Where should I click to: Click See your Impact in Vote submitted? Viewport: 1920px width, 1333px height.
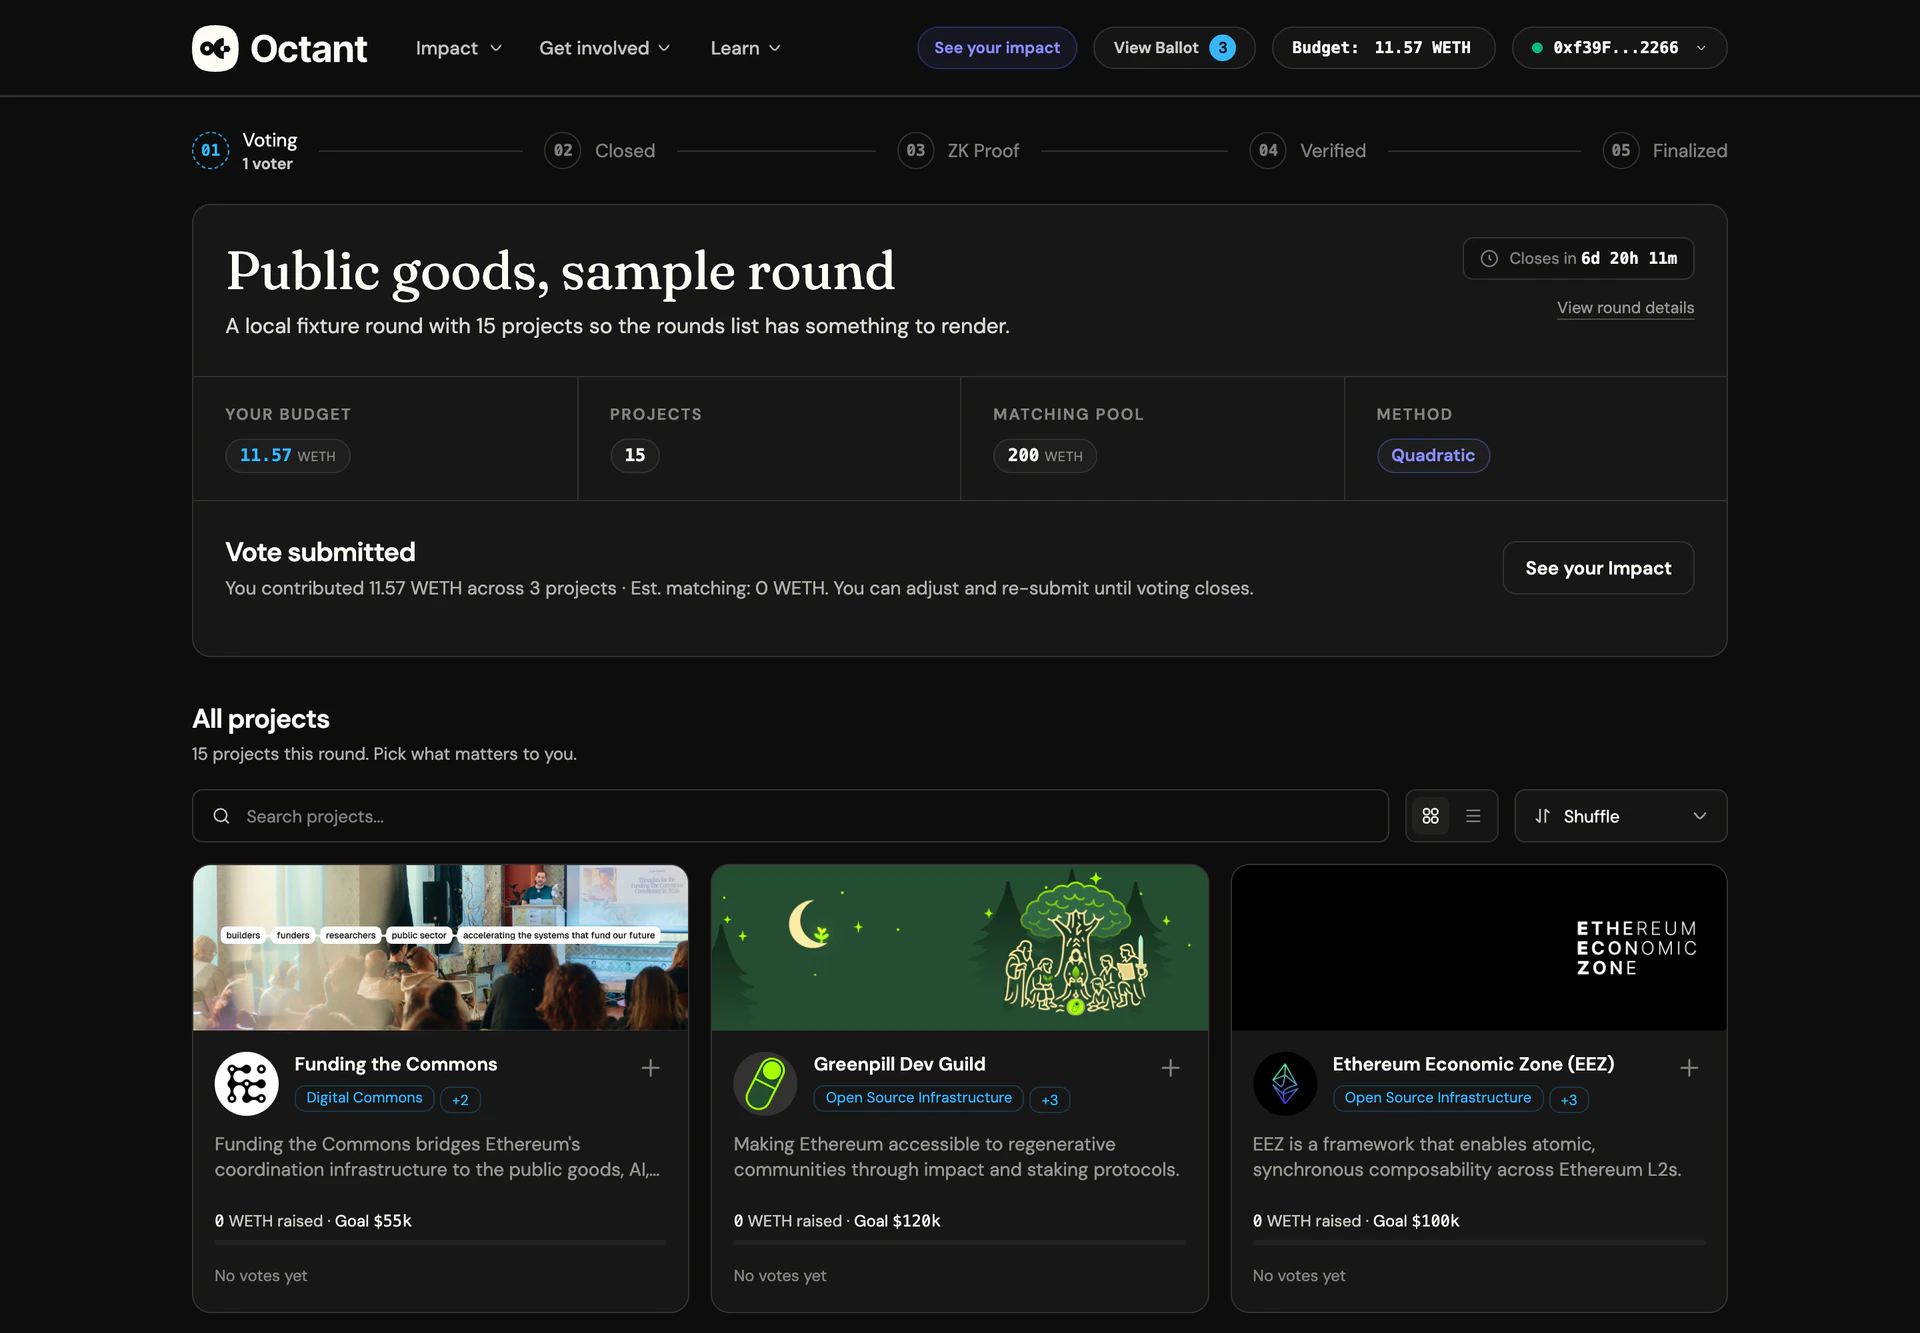1598,568
